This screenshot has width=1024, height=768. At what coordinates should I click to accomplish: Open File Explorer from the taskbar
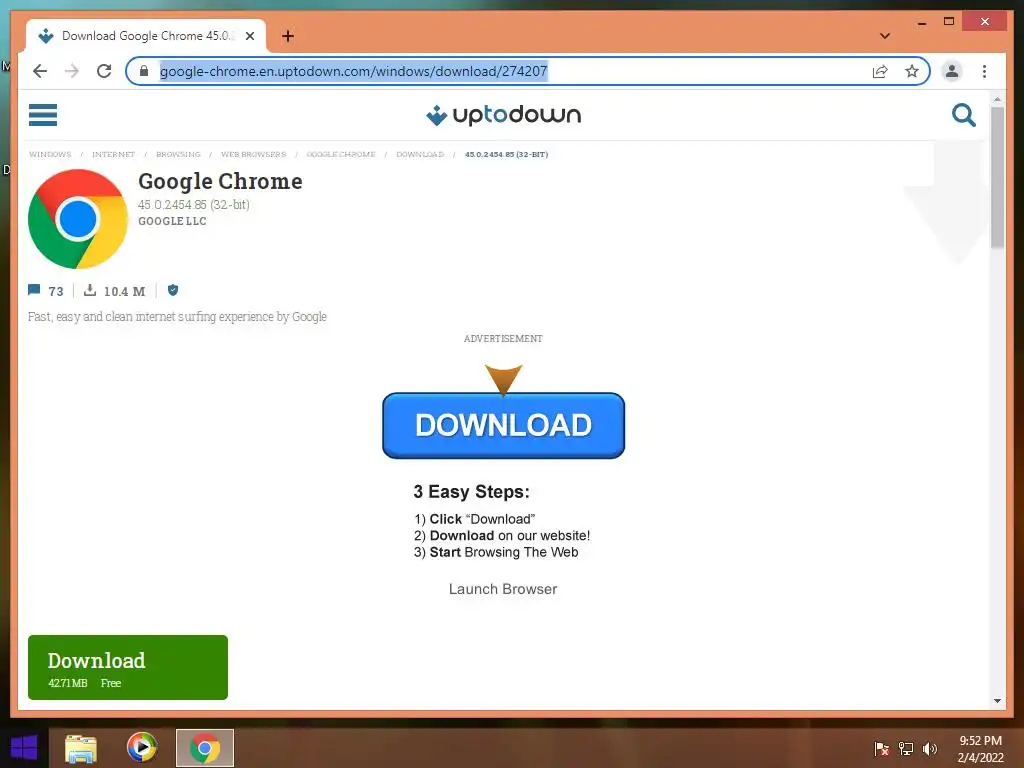[81, 748]
